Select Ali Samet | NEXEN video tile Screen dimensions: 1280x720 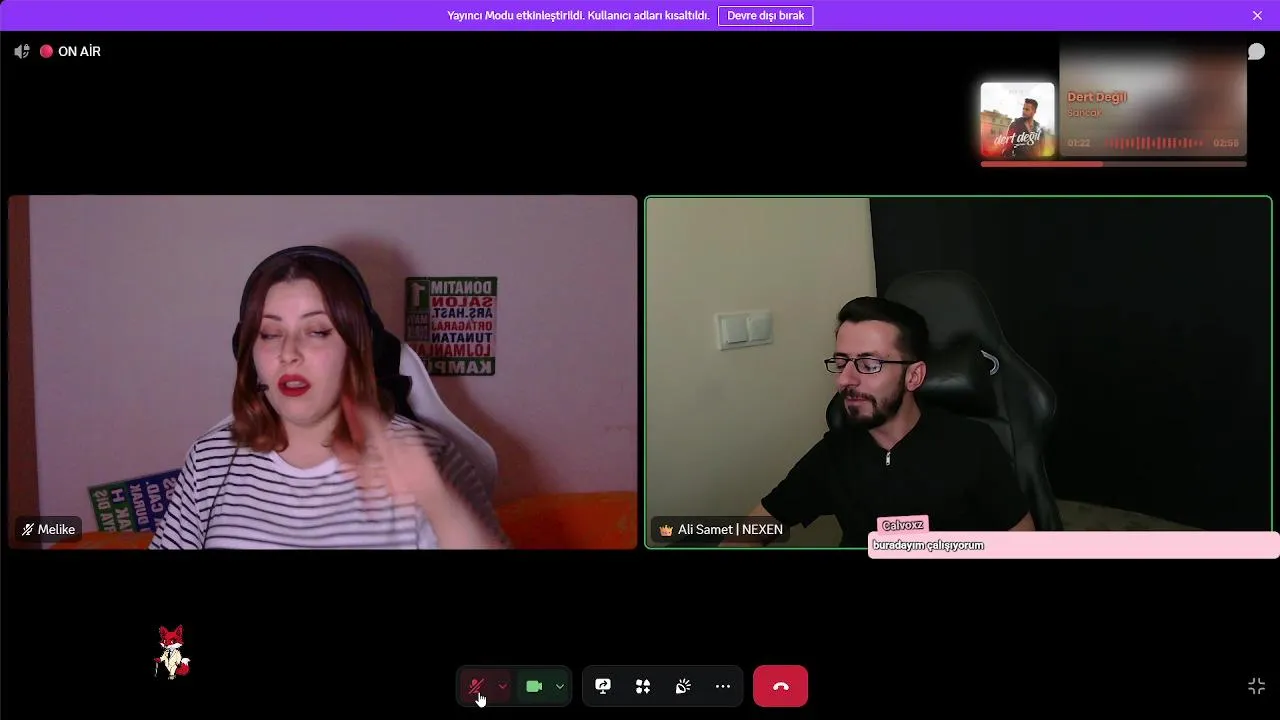pyautogui.click(x=958, y=372)
